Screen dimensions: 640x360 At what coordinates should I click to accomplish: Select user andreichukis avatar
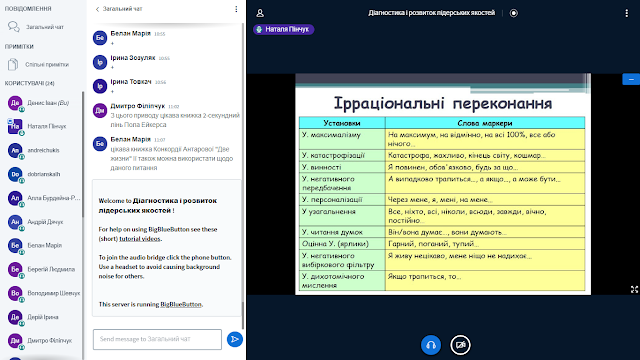(15, 150)
